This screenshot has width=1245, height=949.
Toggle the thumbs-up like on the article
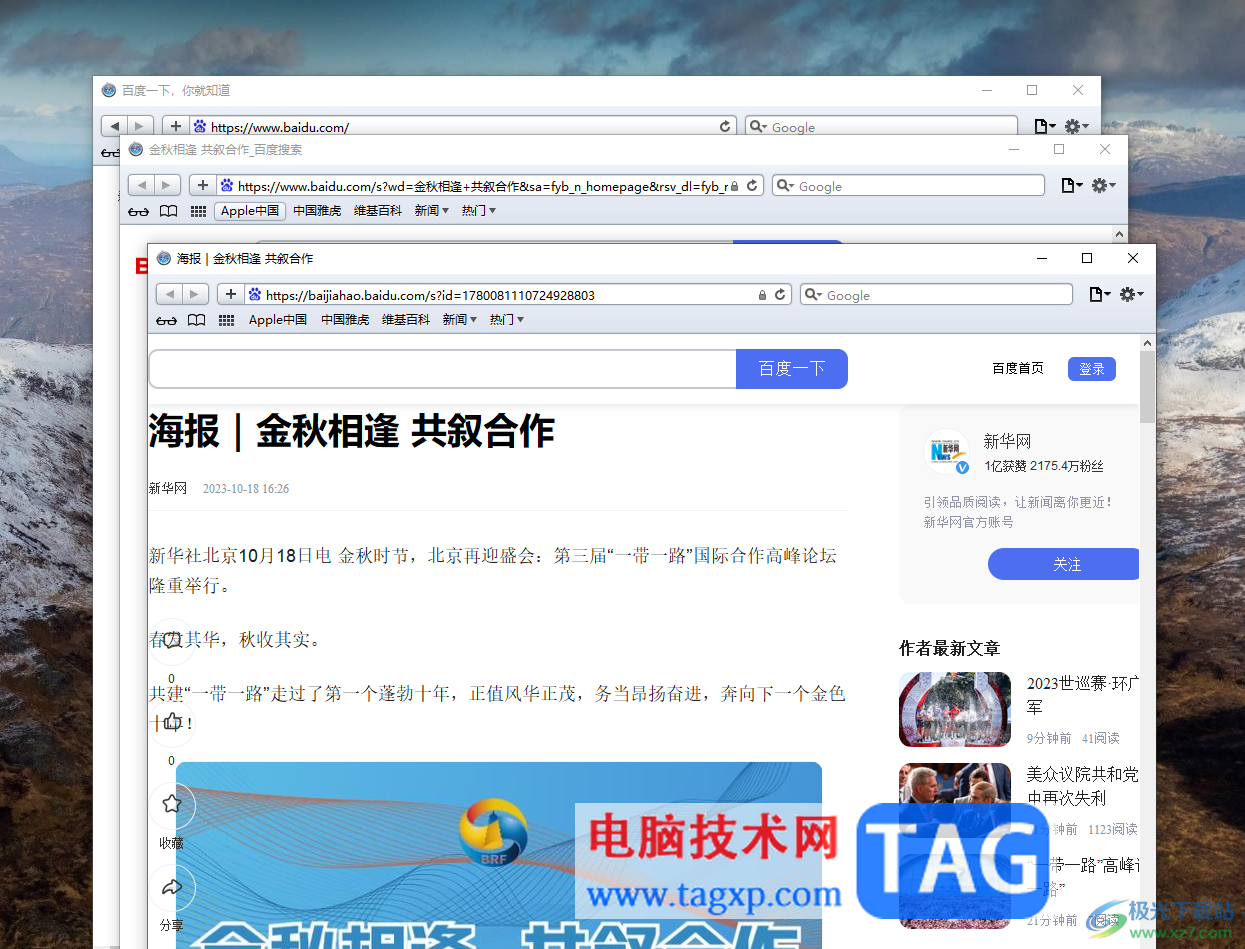click(172, 722)
